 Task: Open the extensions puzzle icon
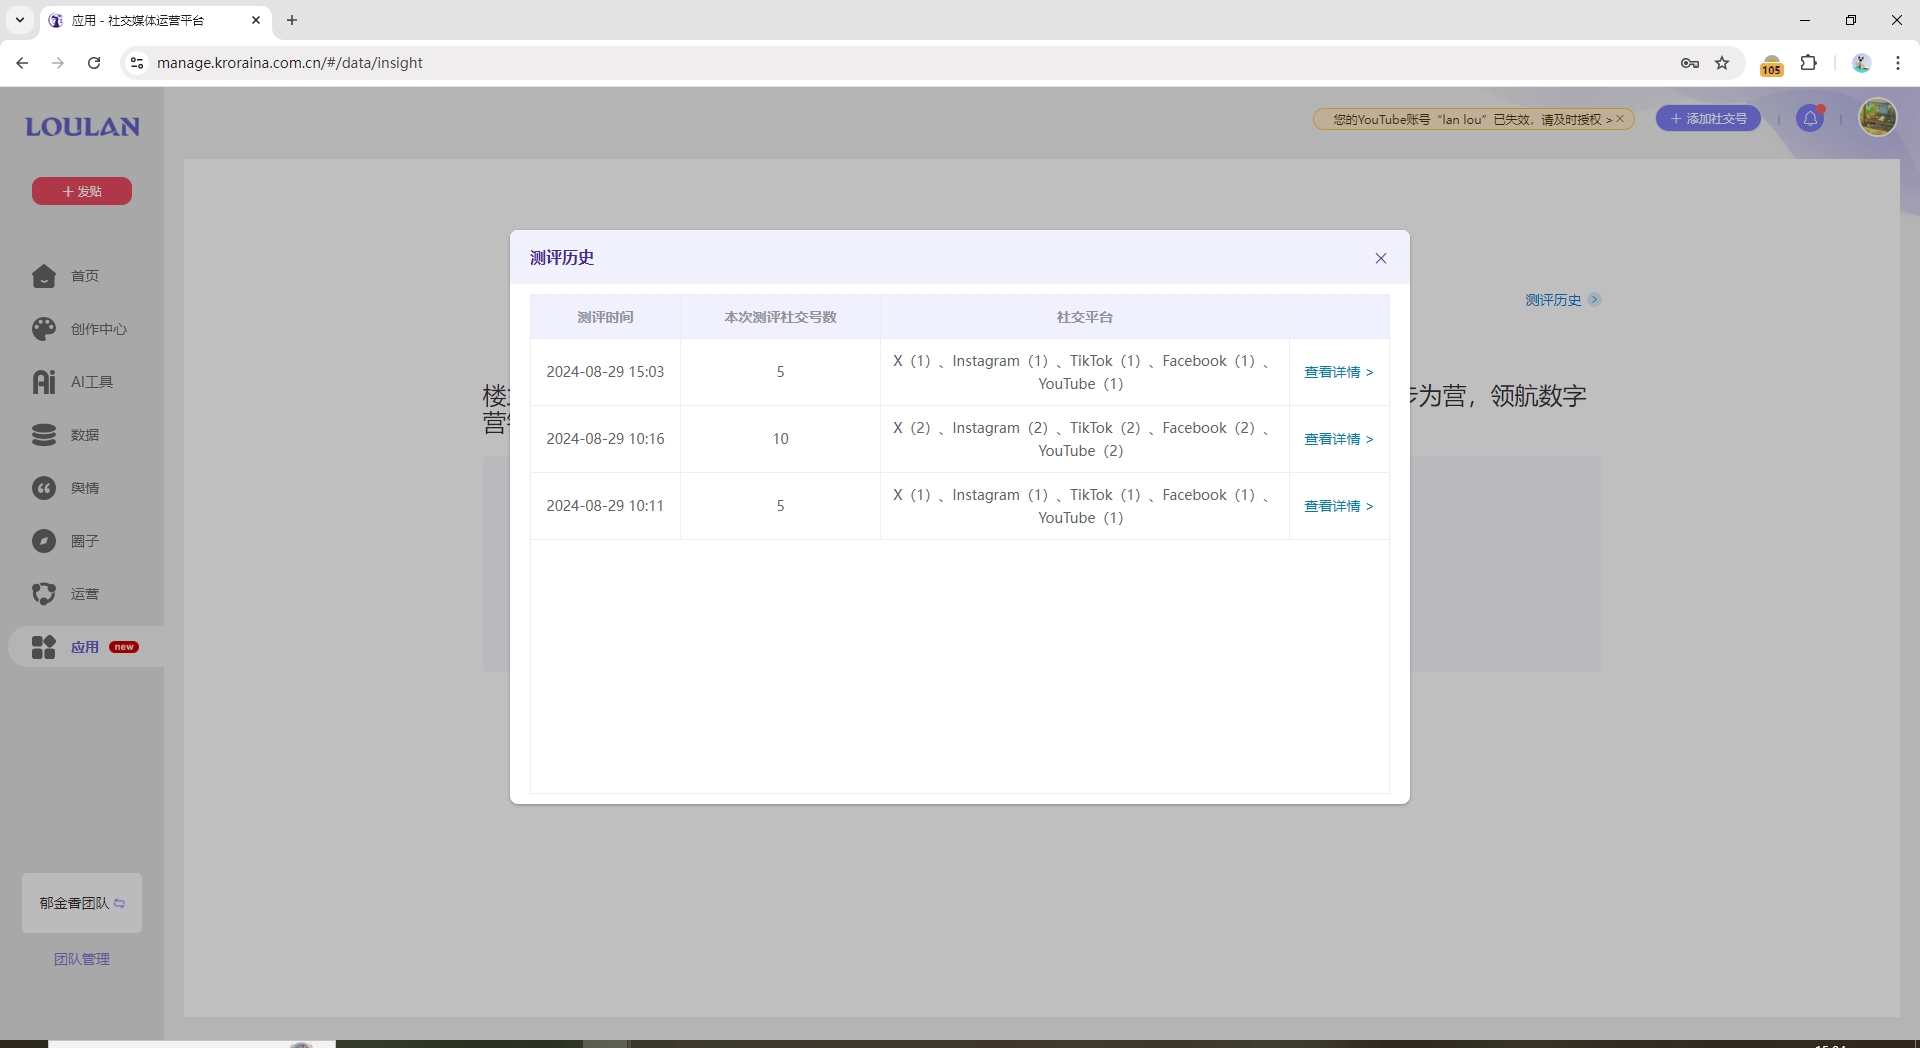pos(1808,63)
